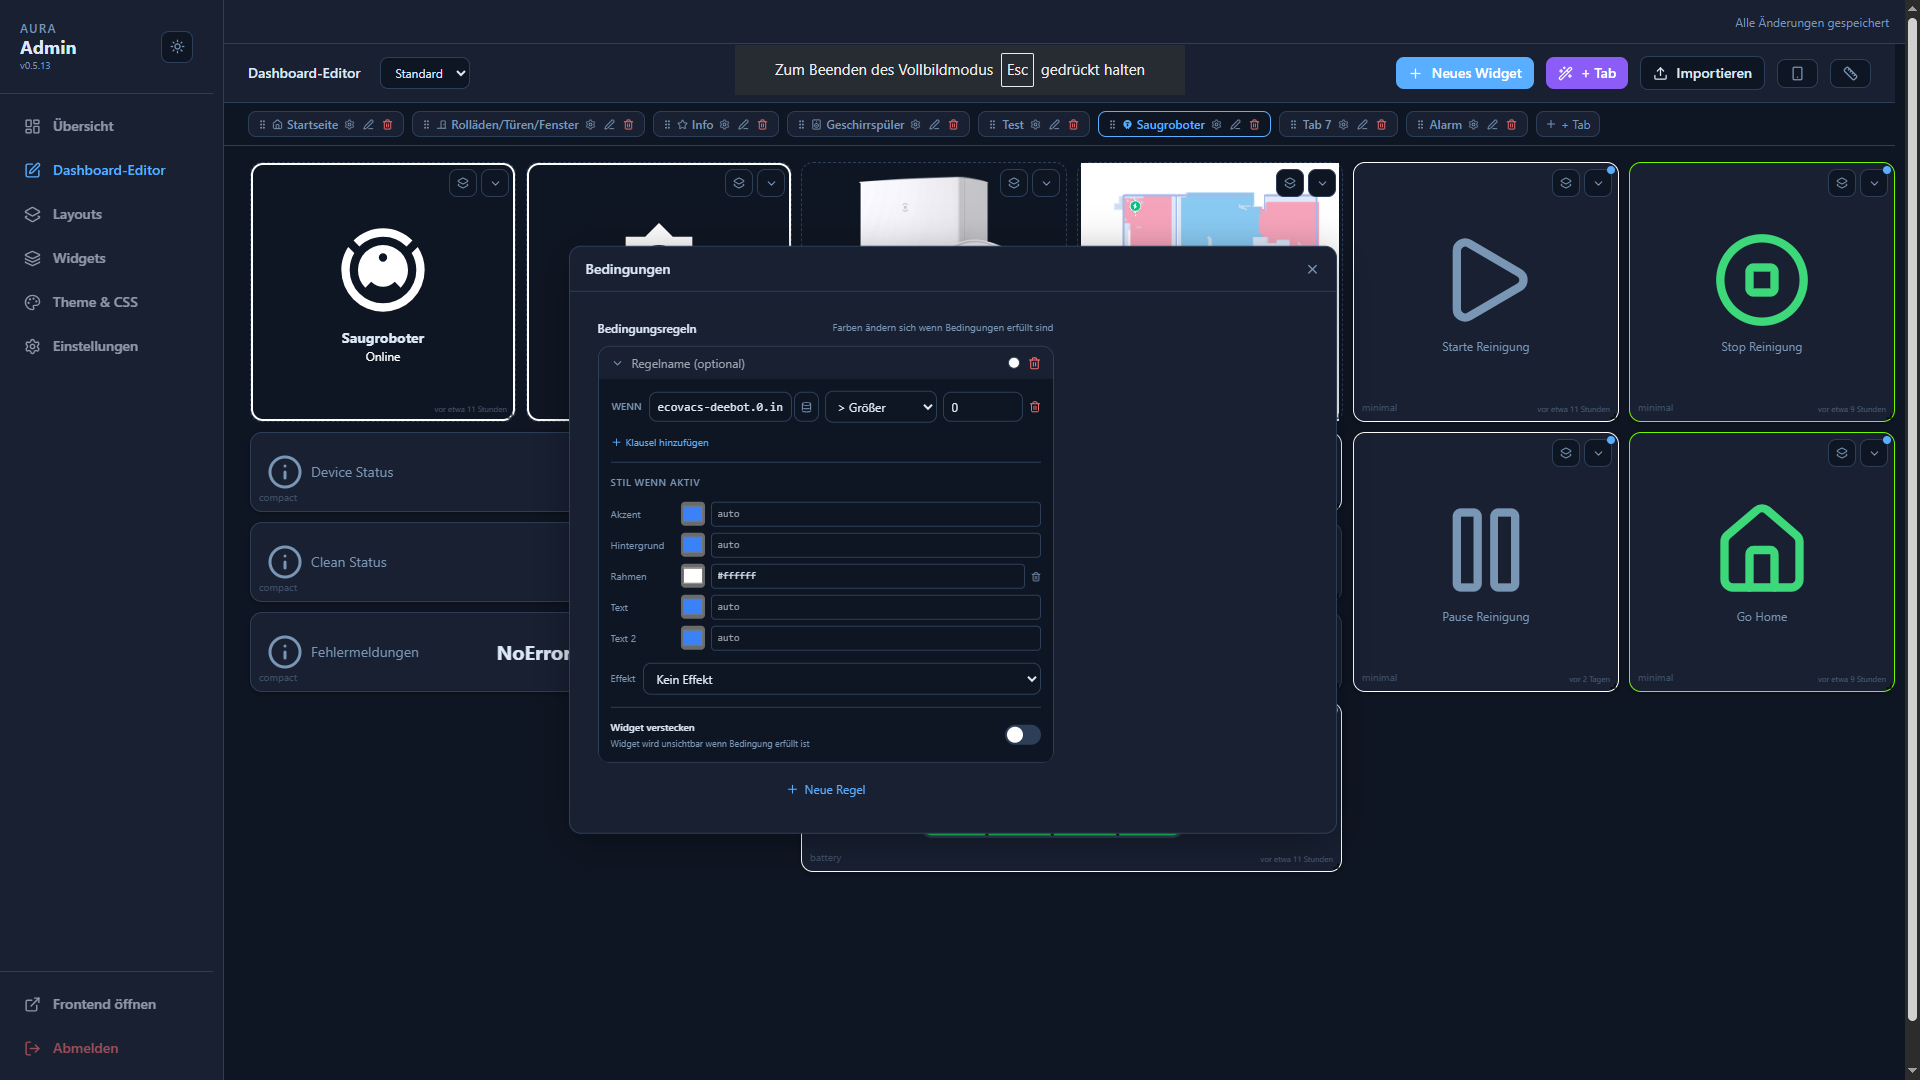Screen dimensions: 1920x1080
Task: Open the Größer comparison dropdown
Action: (879, 407)
